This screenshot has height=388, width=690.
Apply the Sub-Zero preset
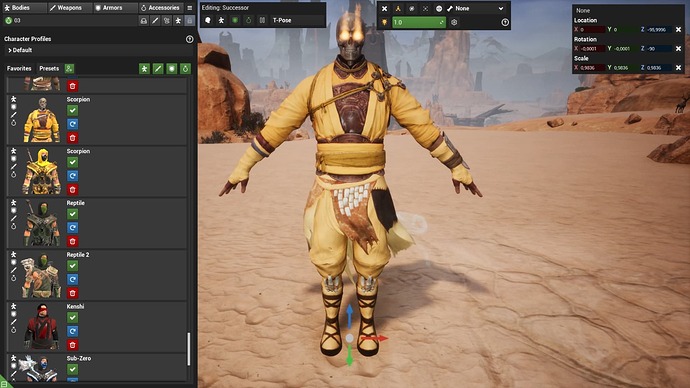73,370
